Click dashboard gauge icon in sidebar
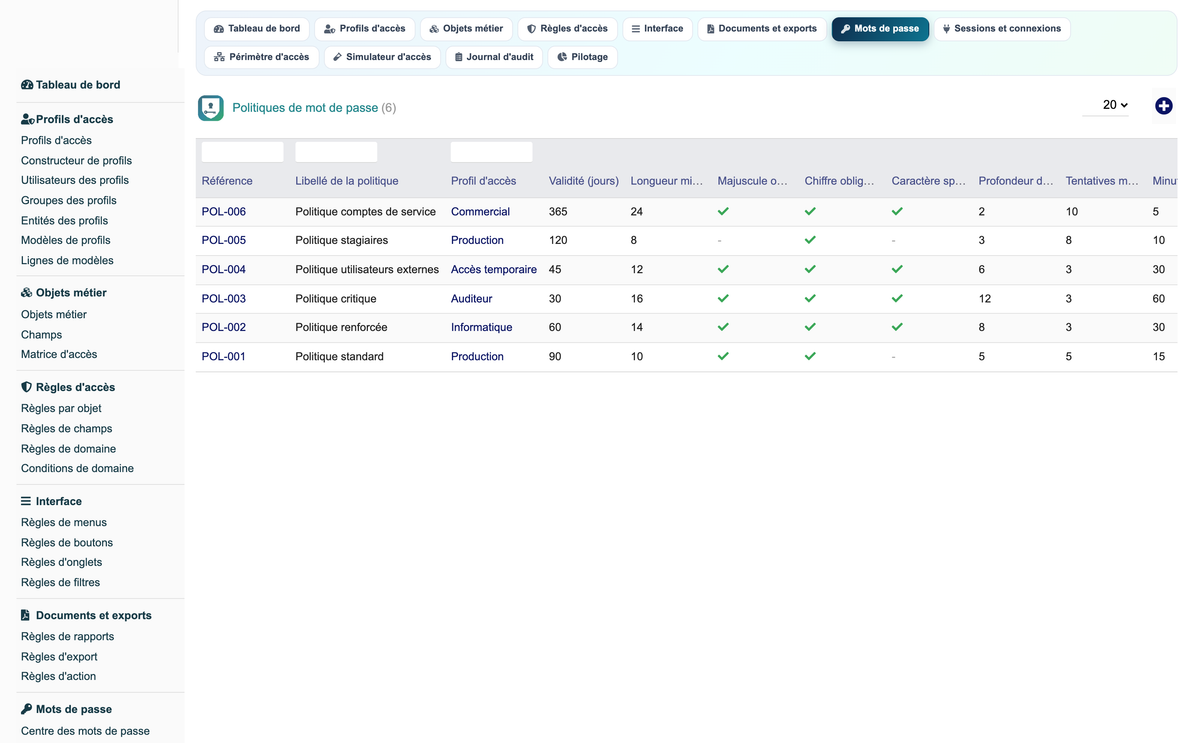Screen dimensions: 1200x743 click(x=27, y=85)
